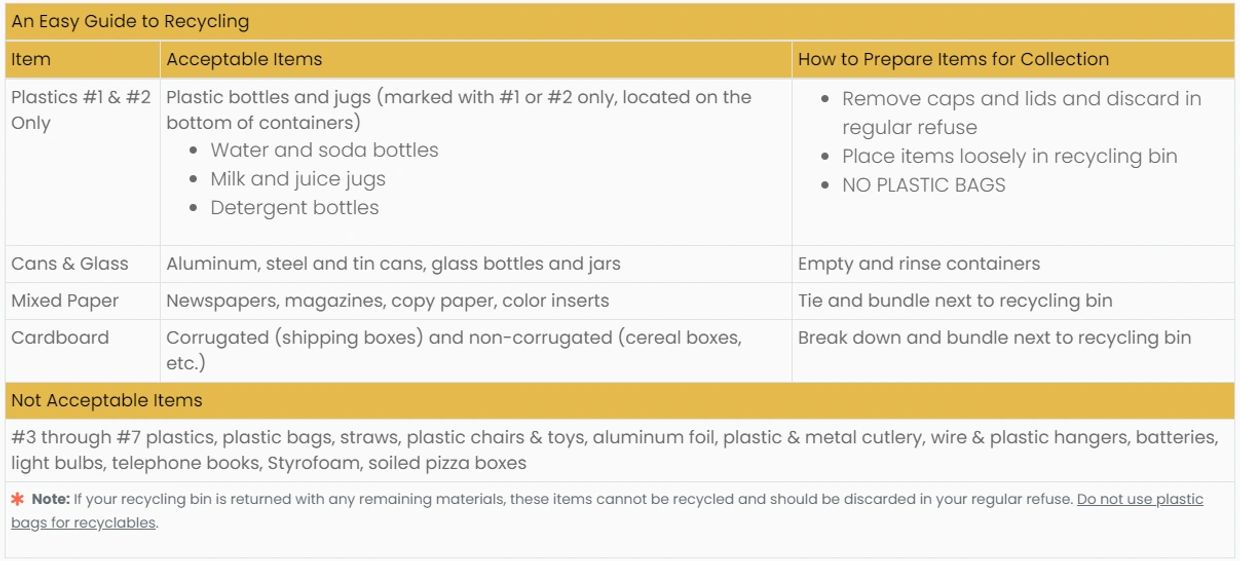Image resolution: width=1240 pixels, height=561 pixels.
Task: Click the "NO PLASTIC BAGS" bullet item
Action: pos(923,185)
